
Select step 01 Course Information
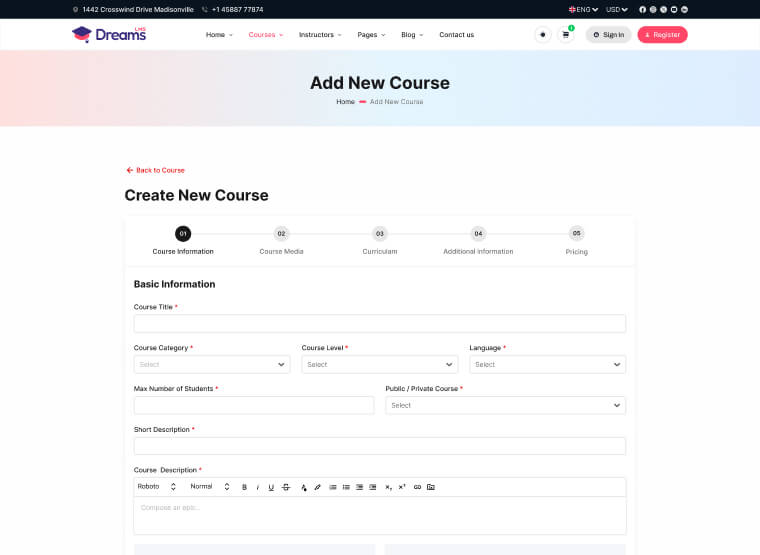(183, 241)
